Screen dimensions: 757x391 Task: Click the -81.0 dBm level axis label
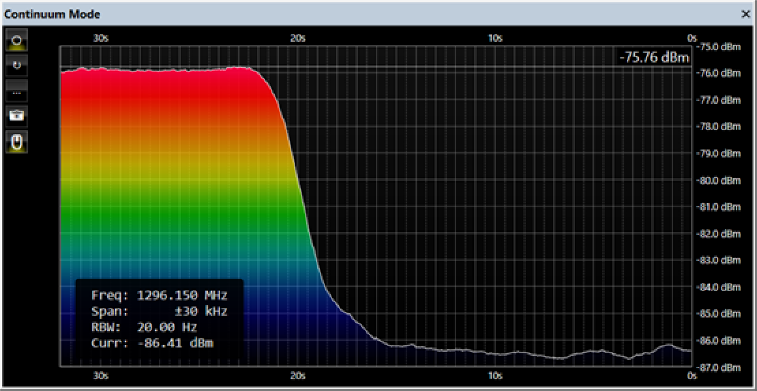(x=719, y=207)
